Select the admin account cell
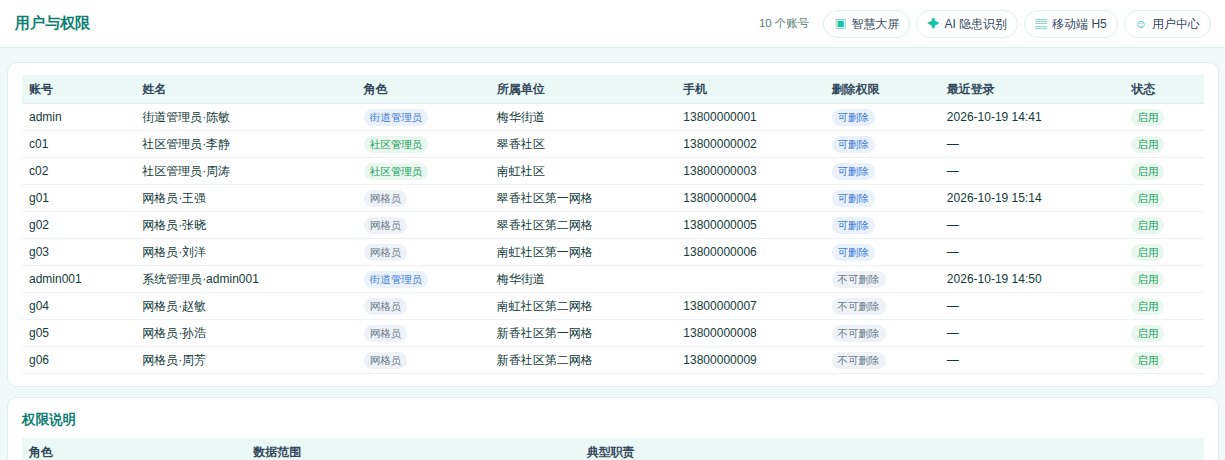This screenshot has width=1225, height=460. pyautogui.click(x=45, y=117)
